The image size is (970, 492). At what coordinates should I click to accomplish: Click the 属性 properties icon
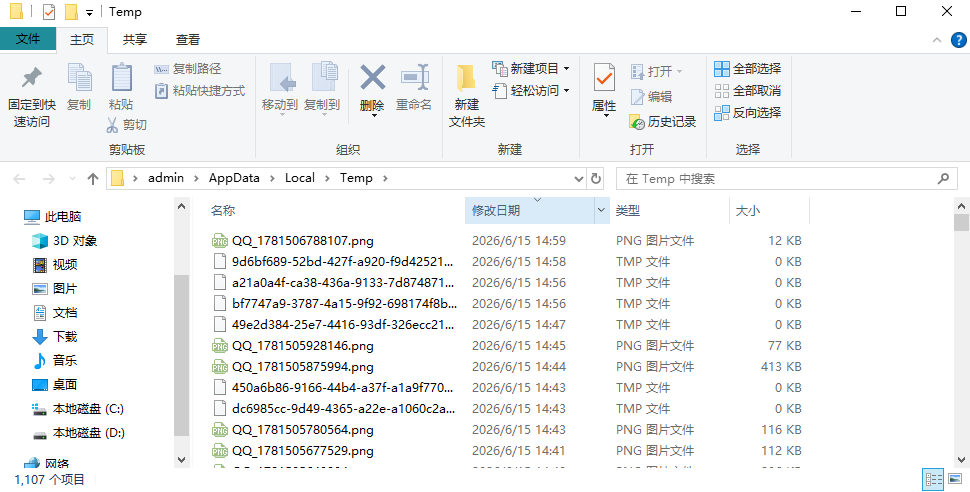604,78
